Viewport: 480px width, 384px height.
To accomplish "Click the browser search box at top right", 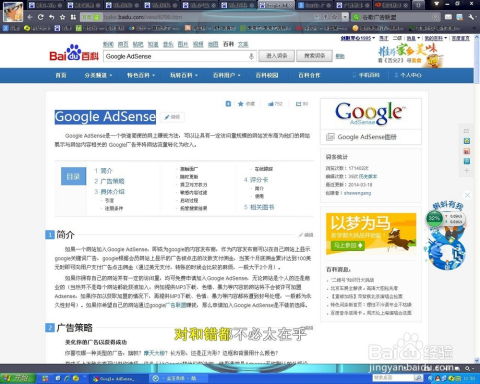I will 397,17.
